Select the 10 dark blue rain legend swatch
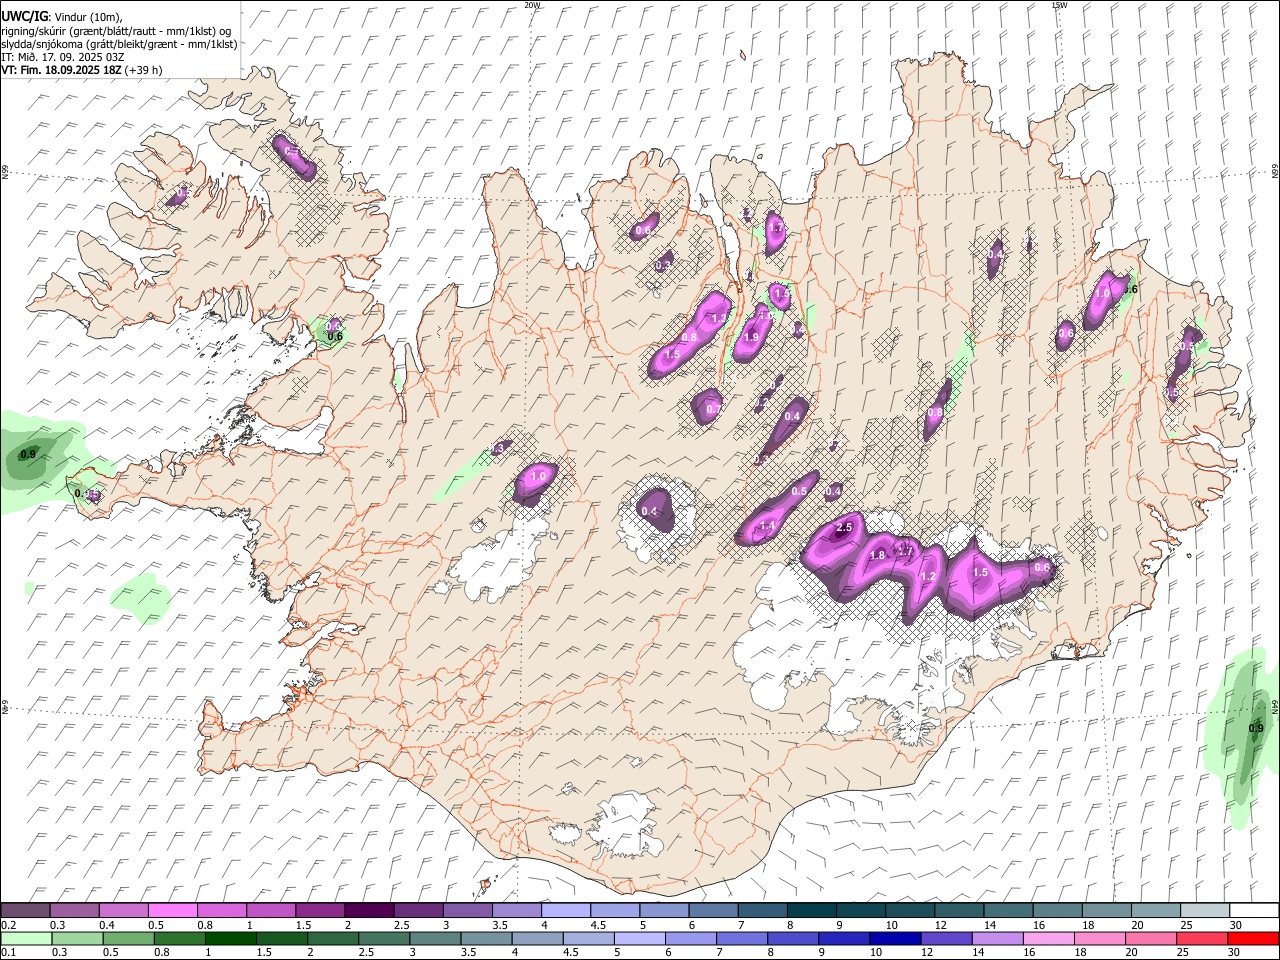 894,938
